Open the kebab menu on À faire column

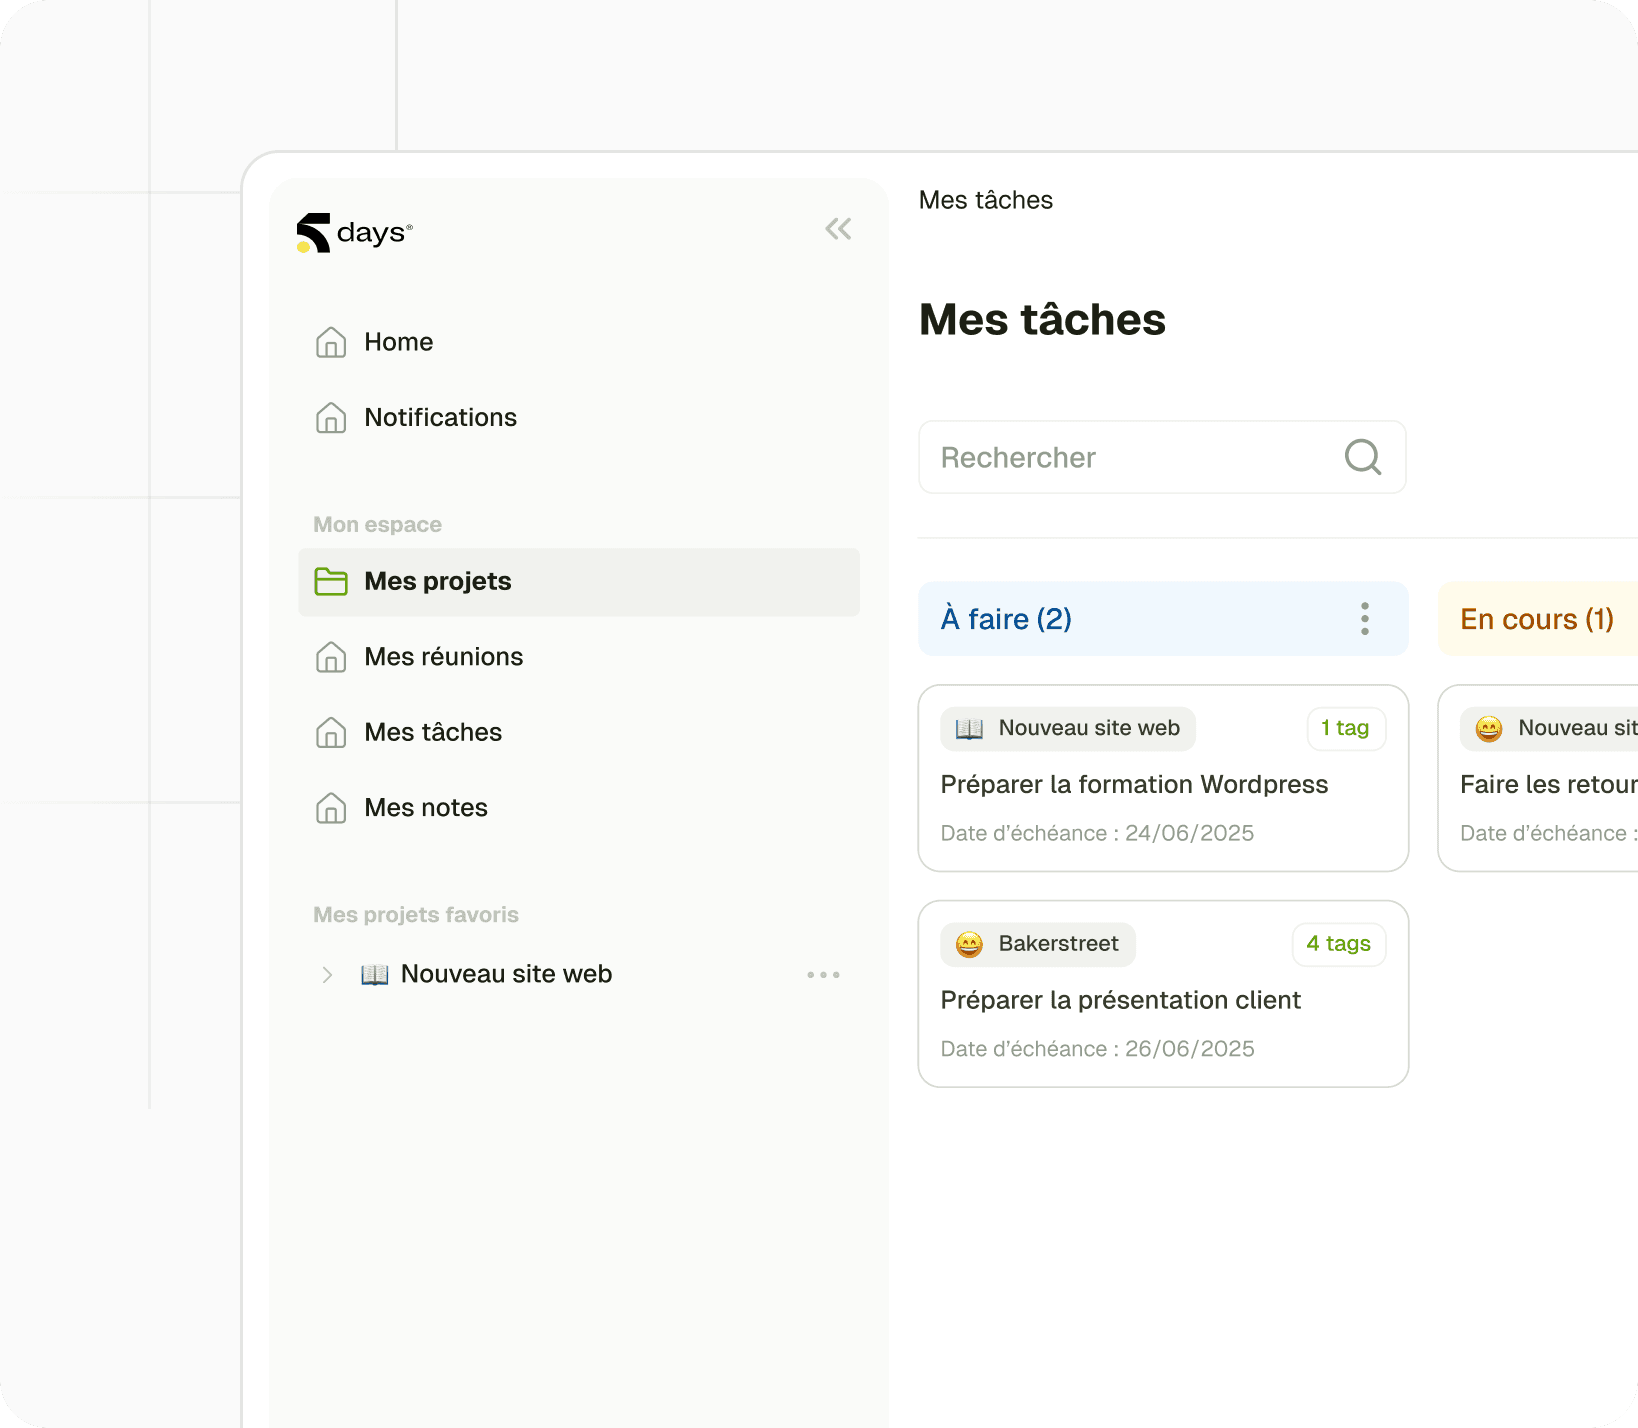[x=1364, y=619]
